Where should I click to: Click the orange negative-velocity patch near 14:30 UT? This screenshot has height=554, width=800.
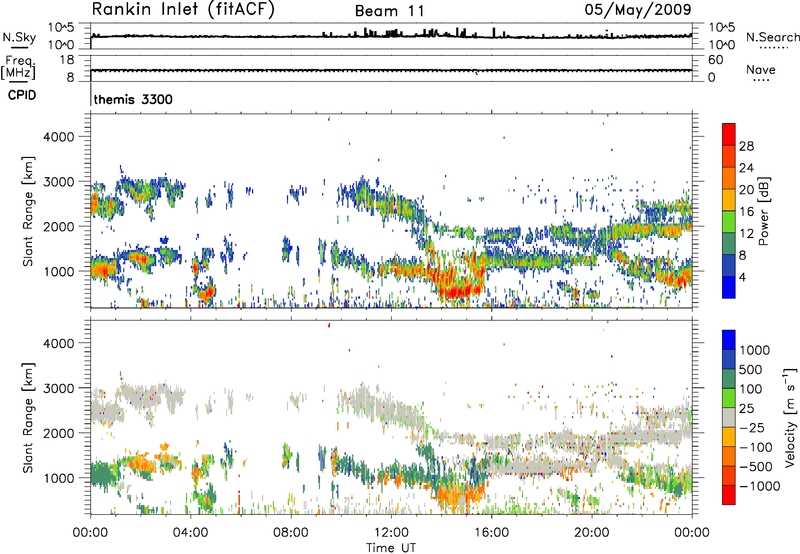click(456, 495)
